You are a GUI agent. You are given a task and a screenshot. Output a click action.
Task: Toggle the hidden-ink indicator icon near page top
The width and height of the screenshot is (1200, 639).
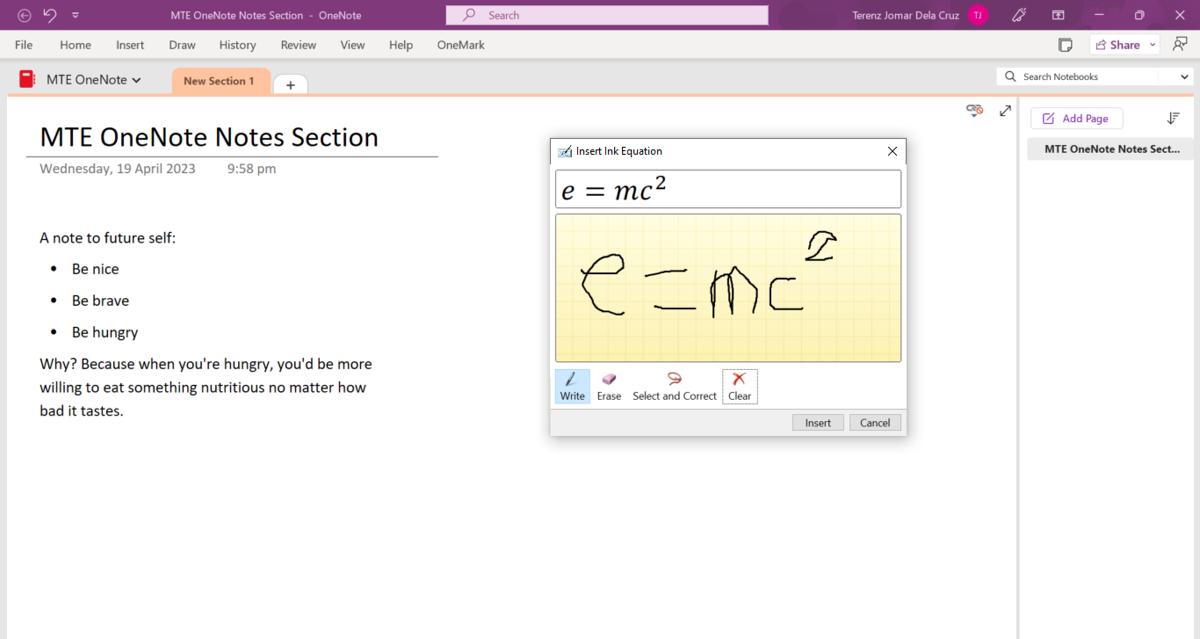point(974,110)
